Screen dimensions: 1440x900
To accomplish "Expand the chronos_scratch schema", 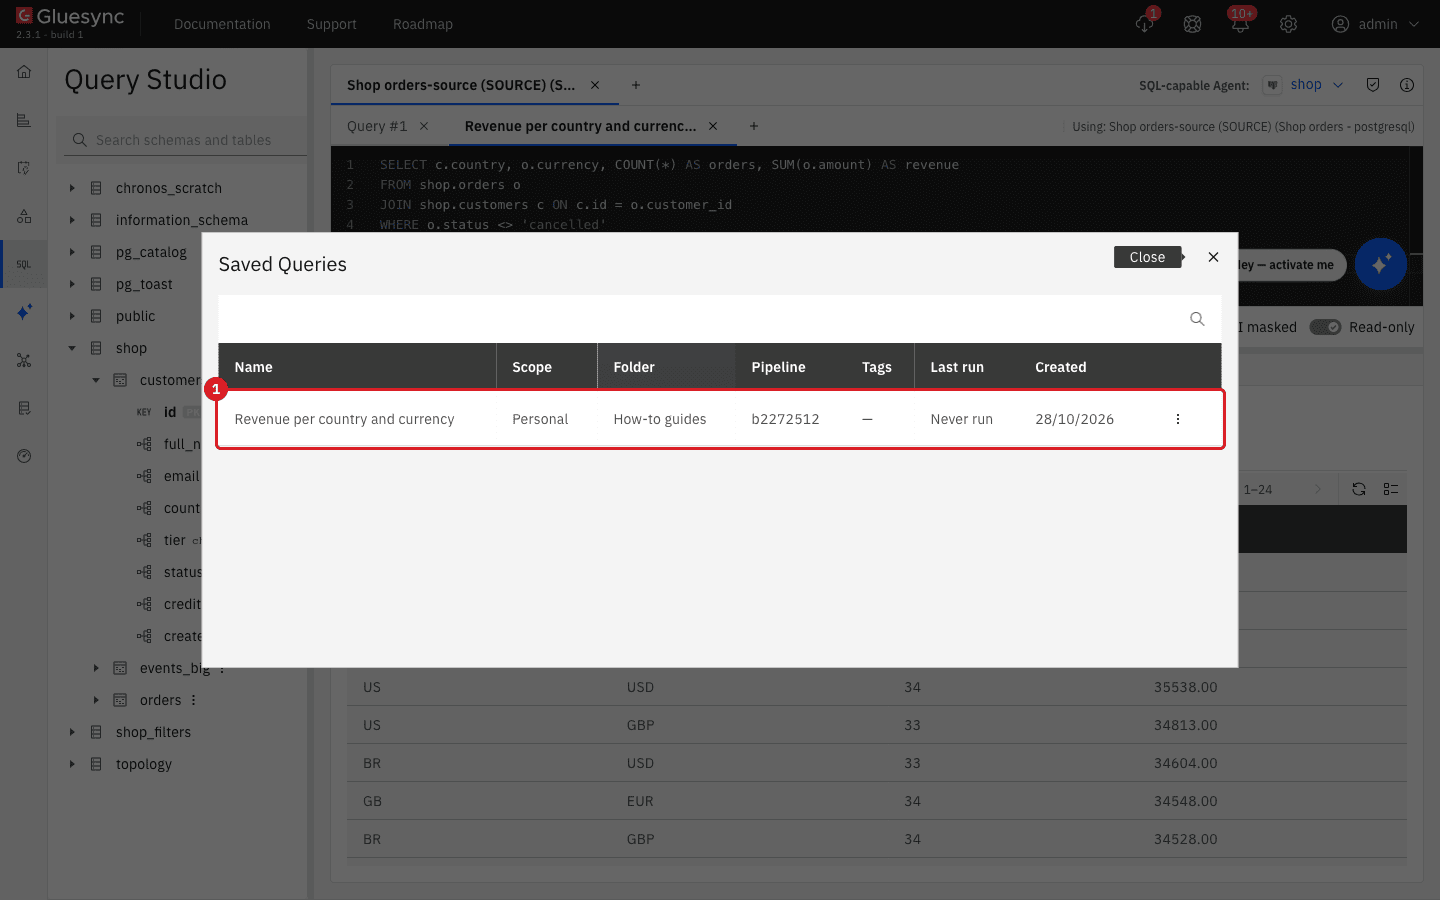I will point(72,188).
